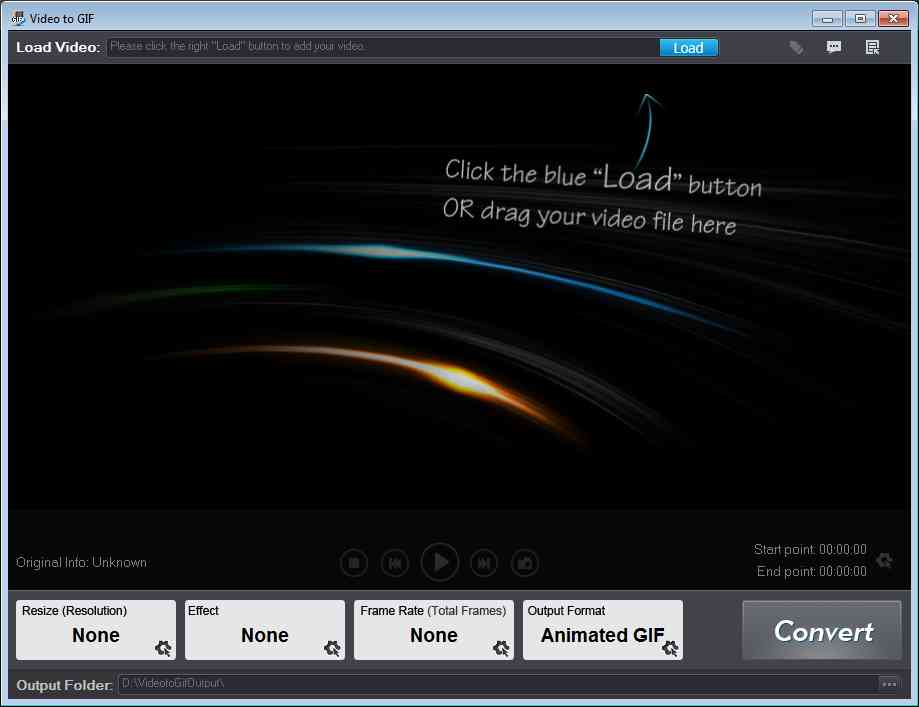Open Resize (Resolution) gear settings
919x707 pixels.
(x=163, y=648)
